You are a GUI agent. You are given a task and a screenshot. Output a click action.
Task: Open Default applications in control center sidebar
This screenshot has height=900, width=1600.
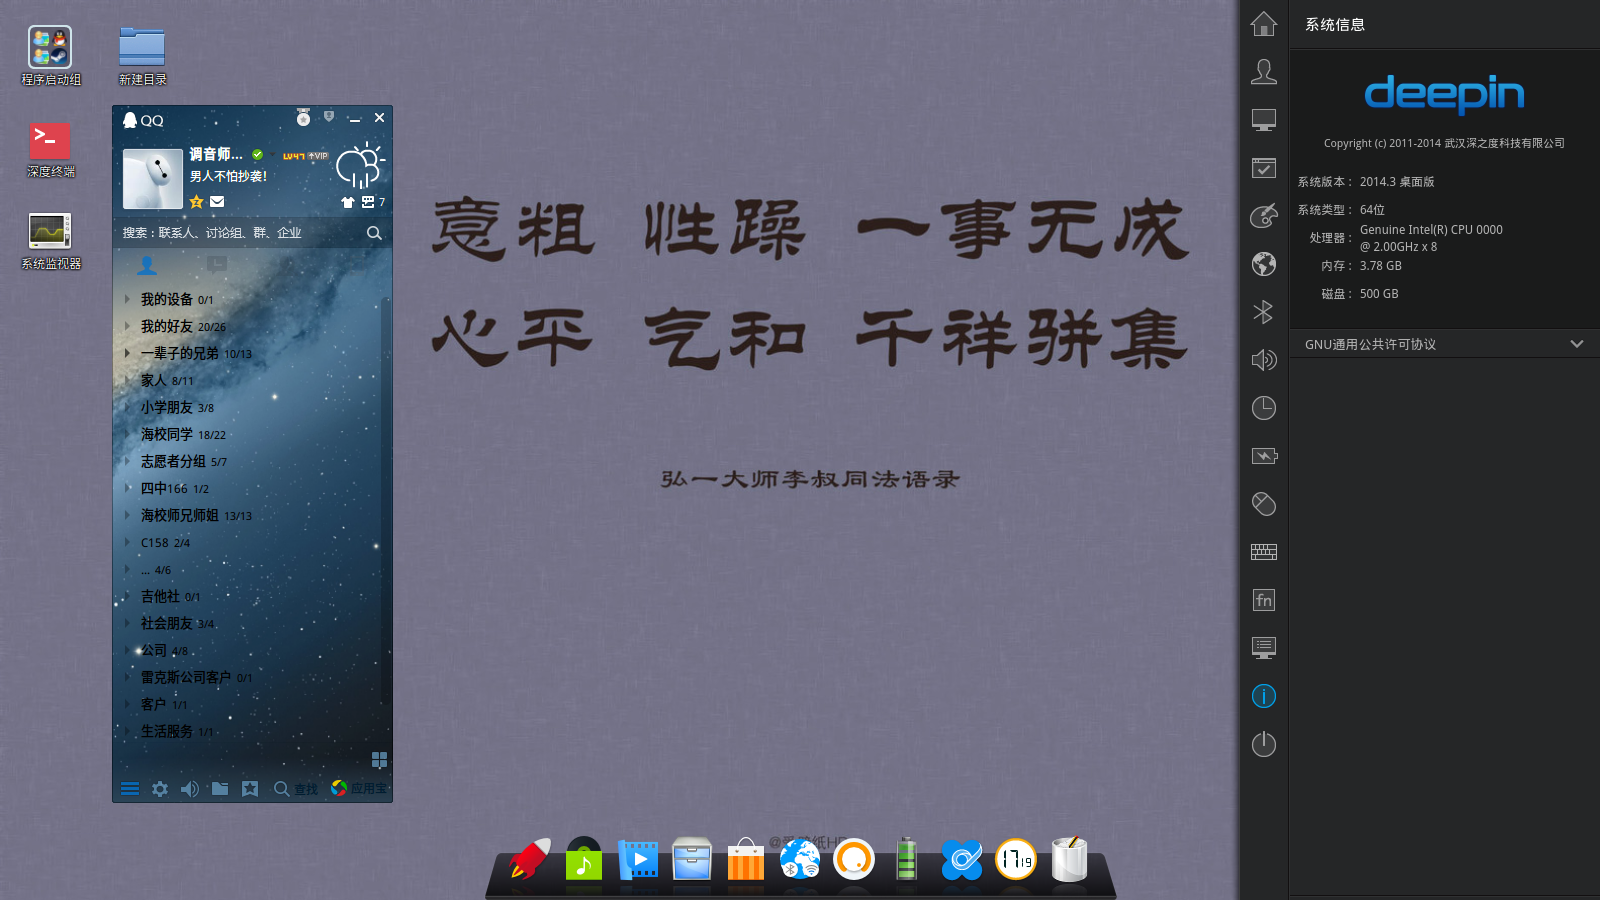1264,168
